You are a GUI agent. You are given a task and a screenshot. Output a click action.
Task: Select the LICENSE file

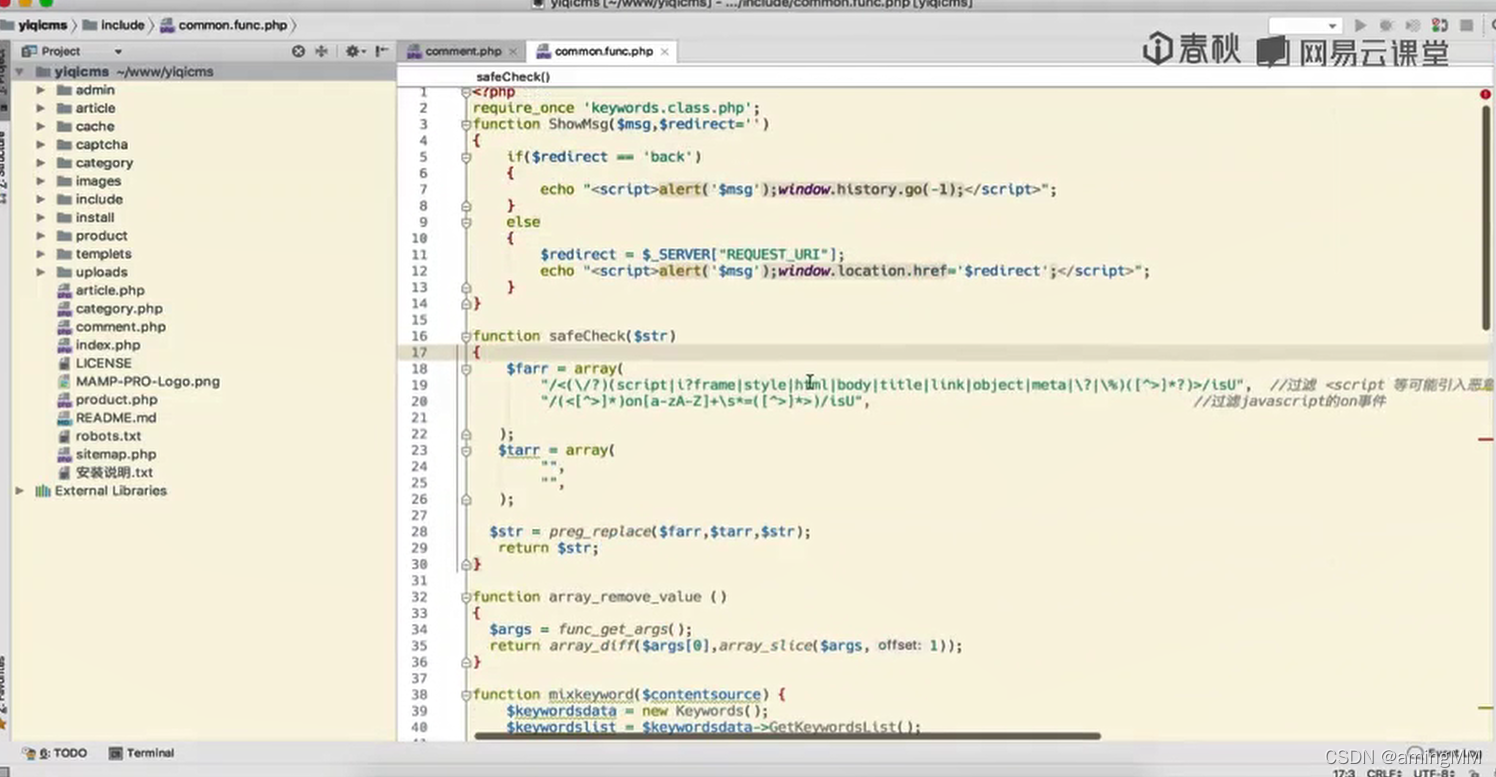pyautogui.click(x=103, y=363)
